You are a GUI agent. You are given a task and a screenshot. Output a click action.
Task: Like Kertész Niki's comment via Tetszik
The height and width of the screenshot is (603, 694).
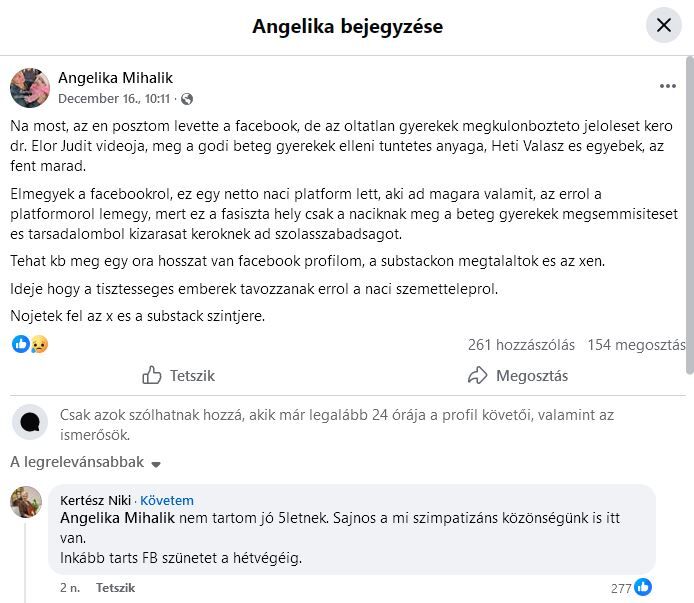tap(115, 588)
